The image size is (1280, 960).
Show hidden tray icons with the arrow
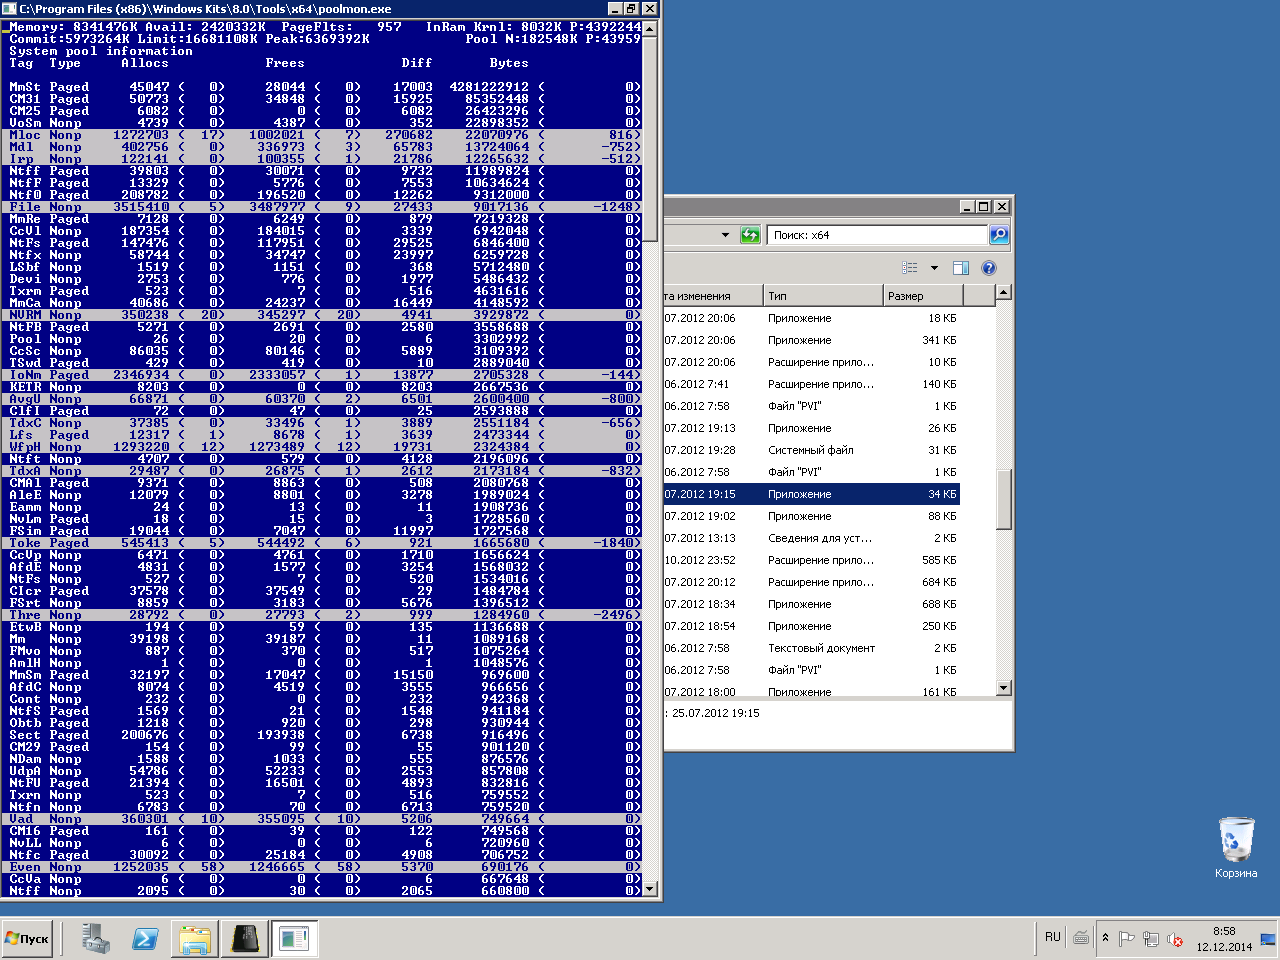[1105, 938]
